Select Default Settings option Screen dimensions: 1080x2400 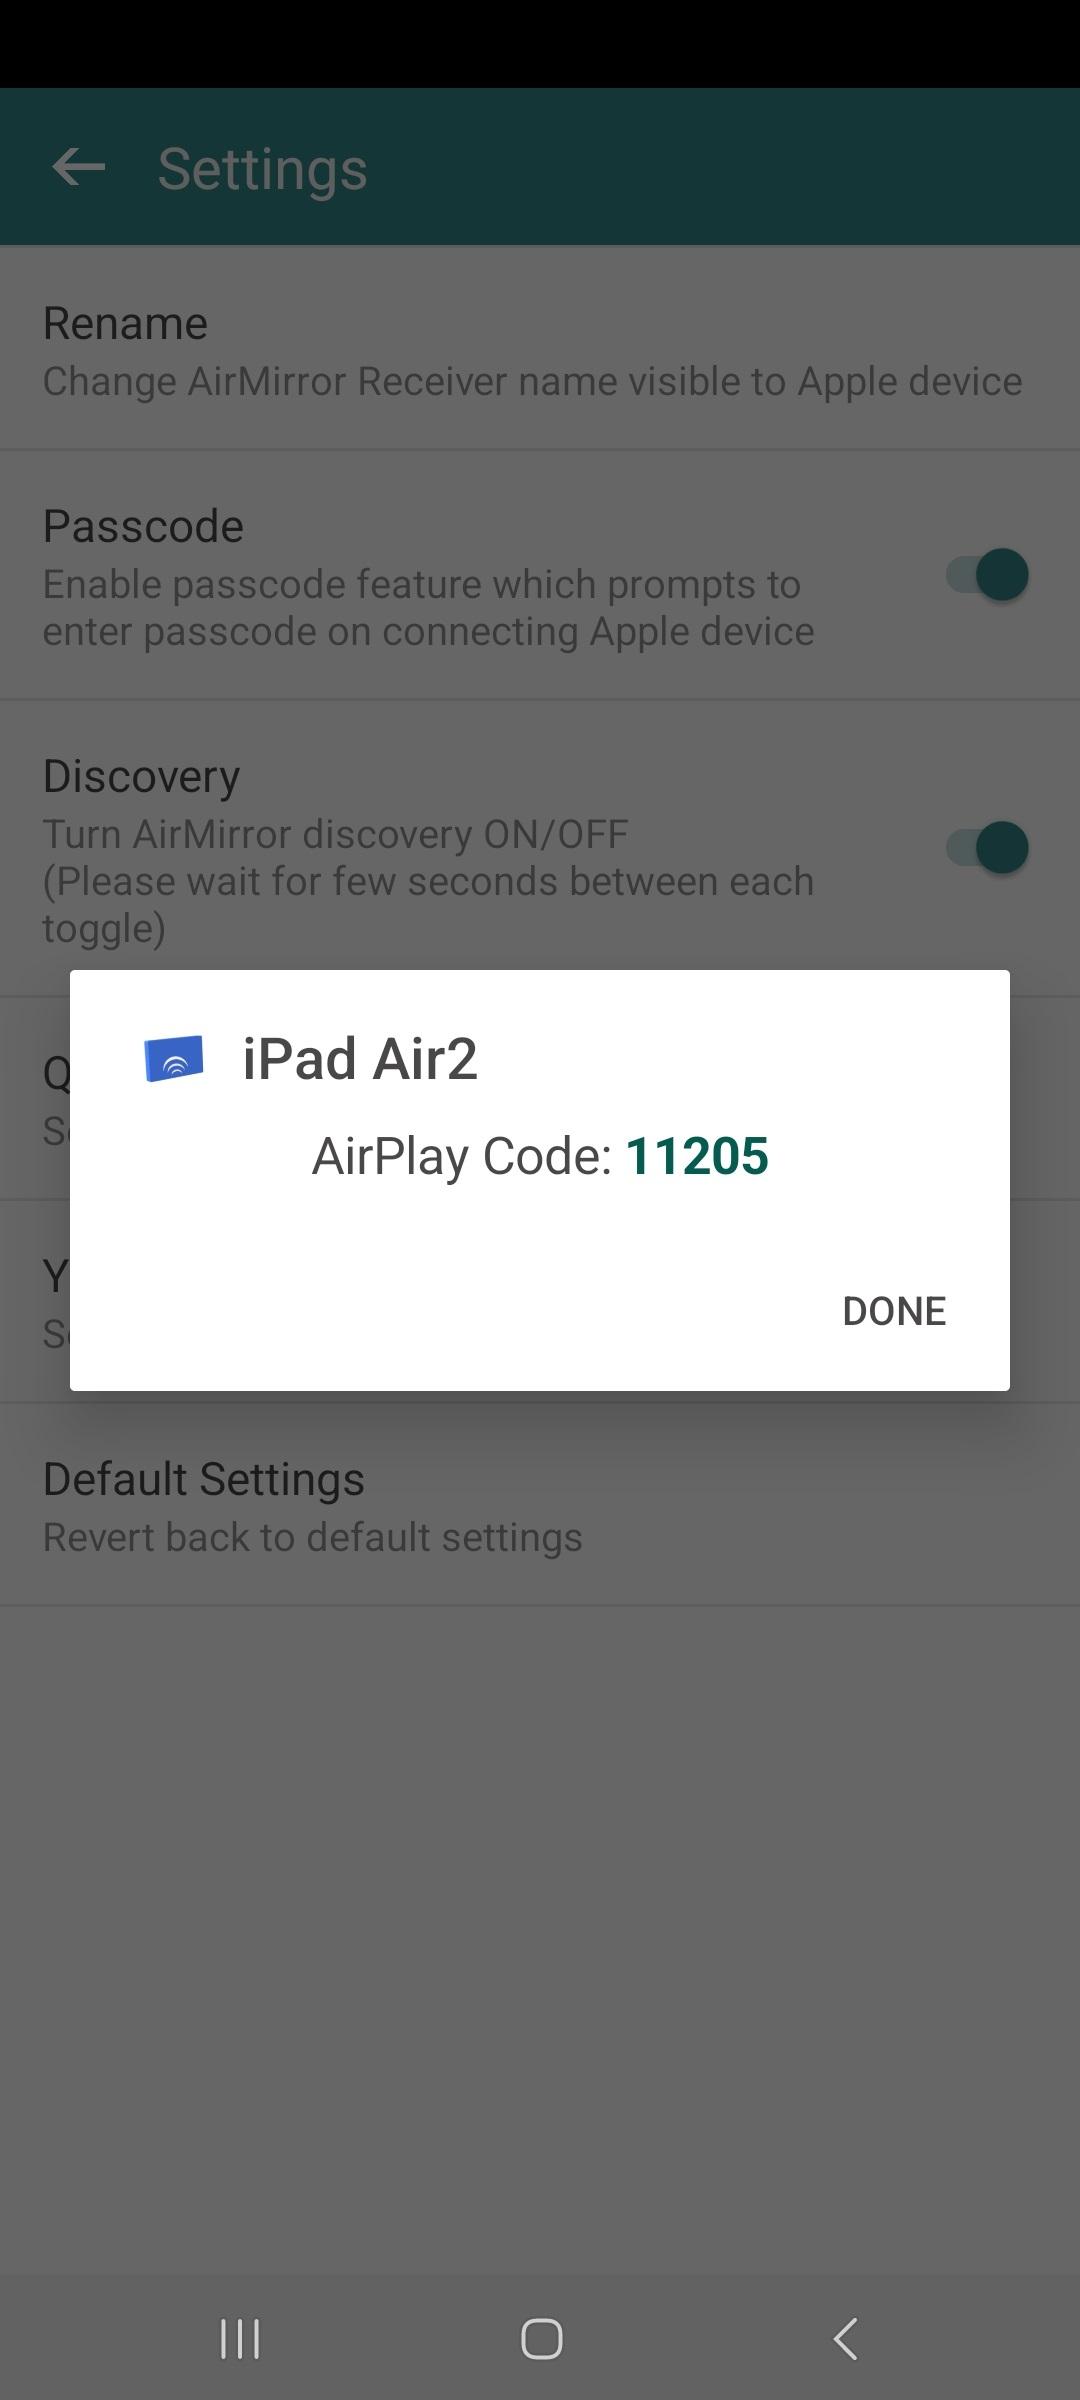coord(540,1505)
